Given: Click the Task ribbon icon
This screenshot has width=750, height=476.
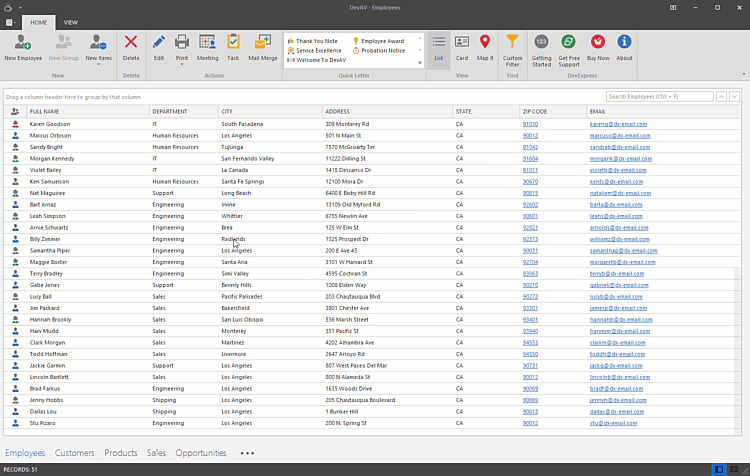Looking at the screenshot, I should click(x=233, y=46).
